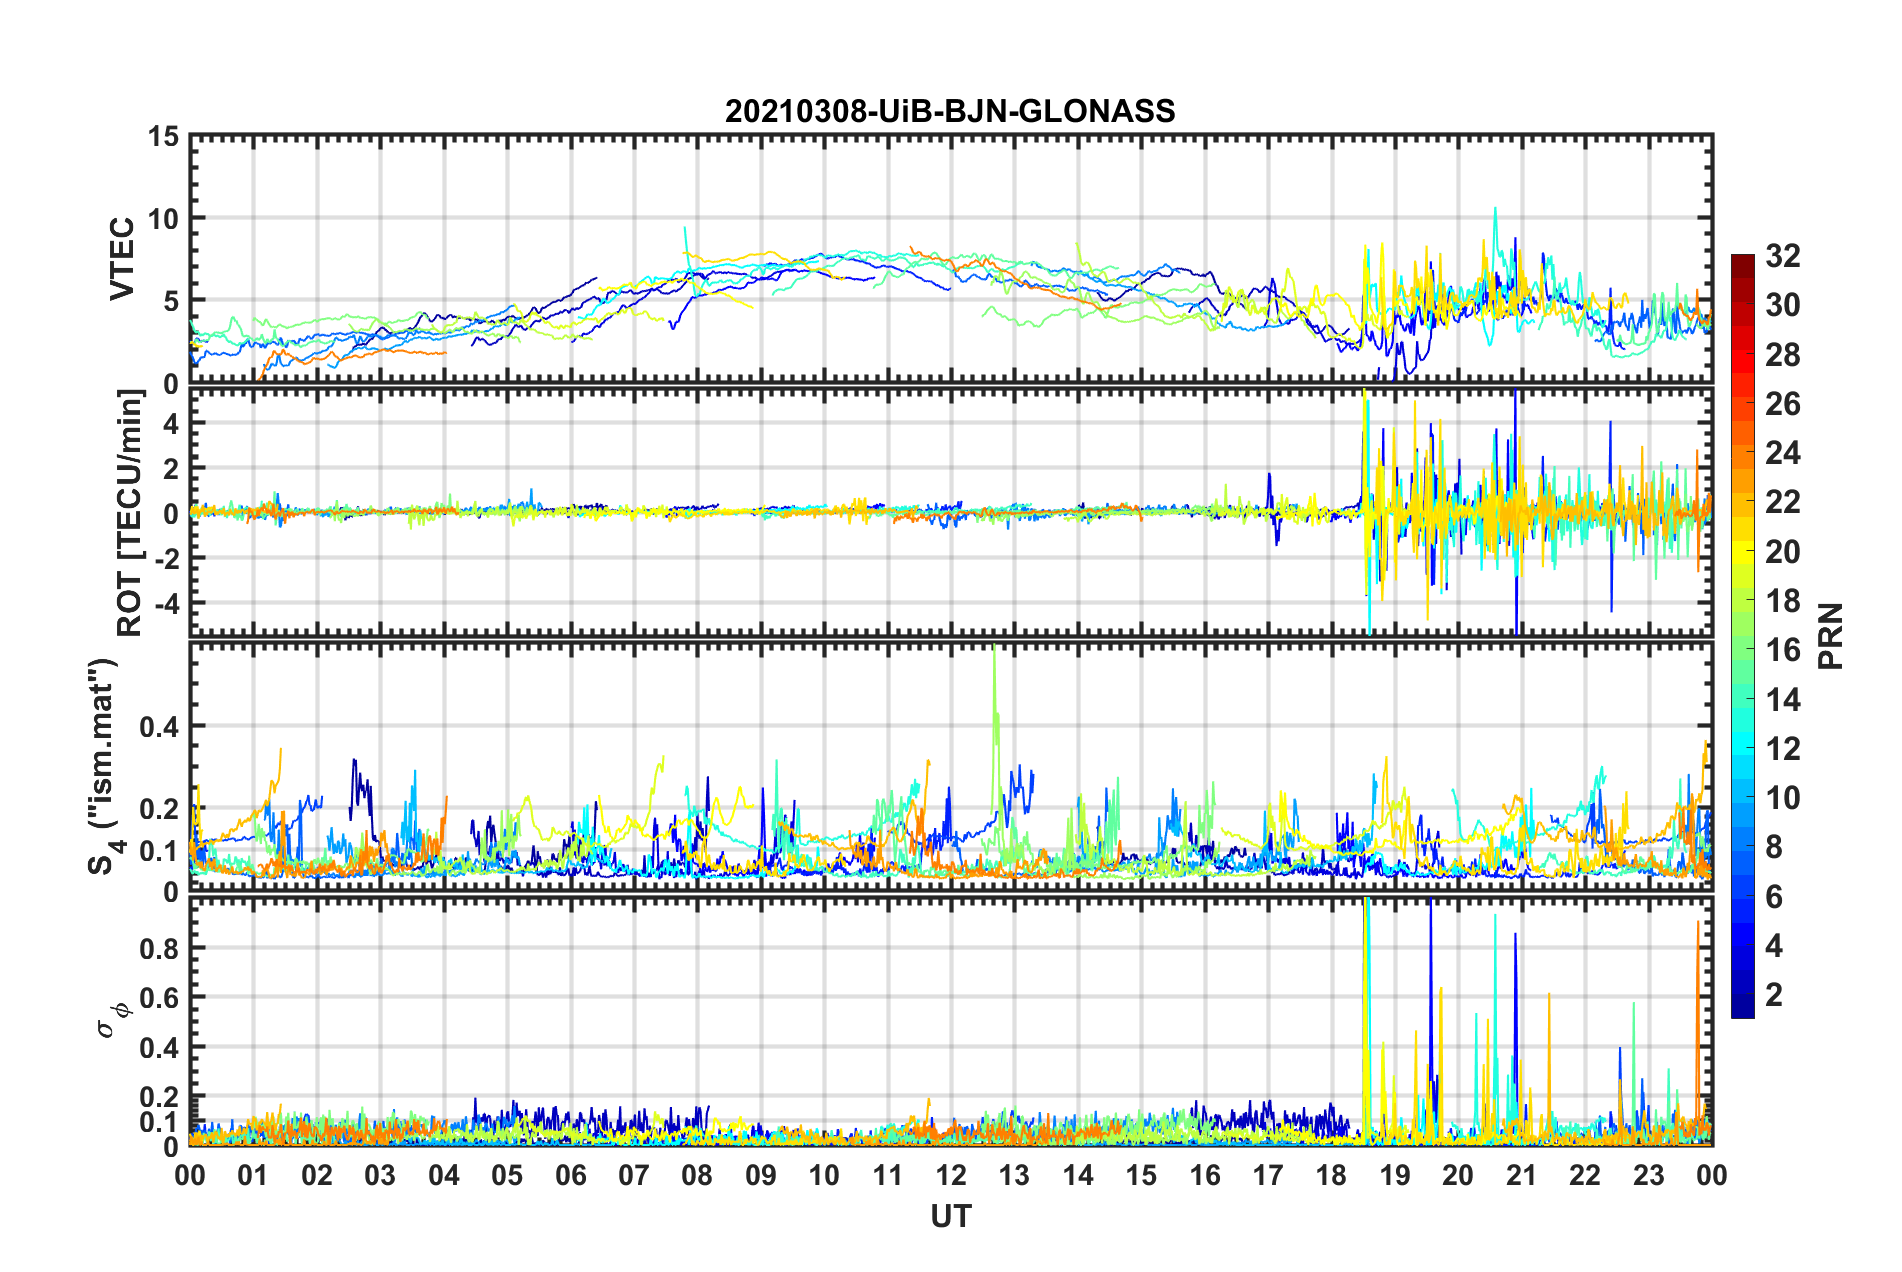The image size is (1902, 1272).
Task: Click colorbar tick label 10
Action: pos(1782,798)
